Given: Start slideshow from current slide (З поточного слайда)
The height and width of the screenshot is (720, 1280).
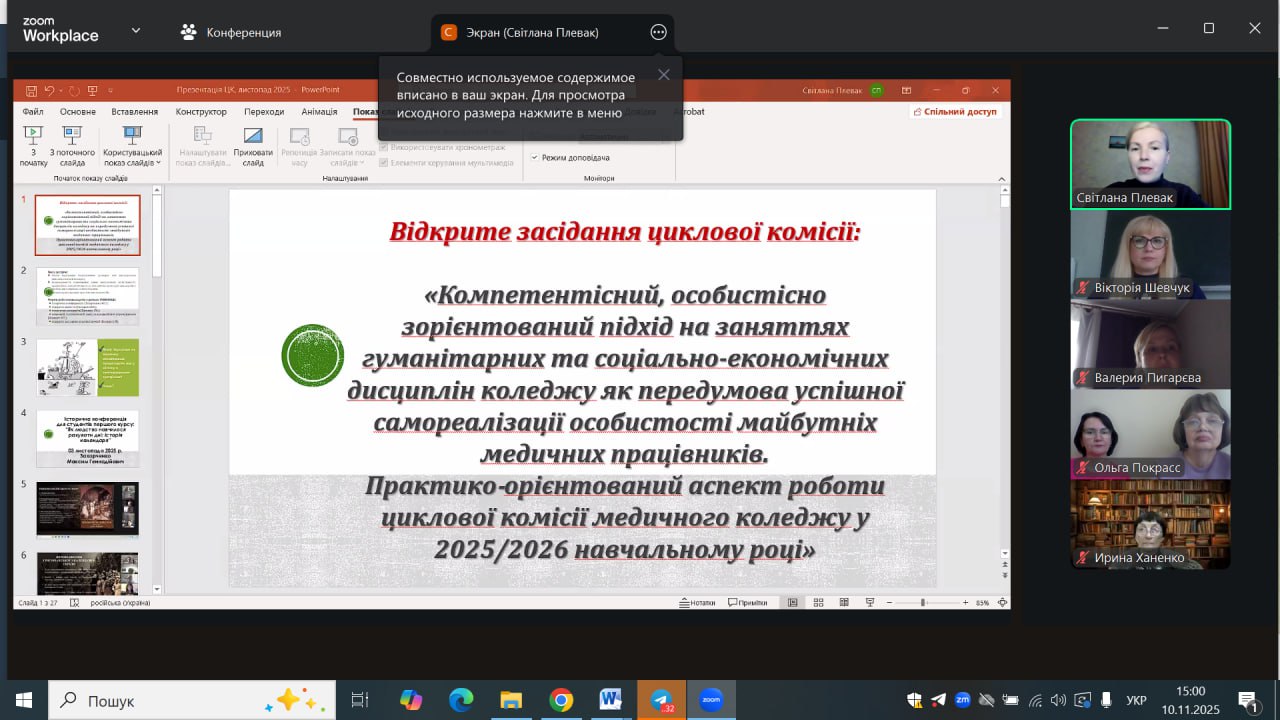Looking at the screenshot, I should pyautogui.click(x=72, y=144).
